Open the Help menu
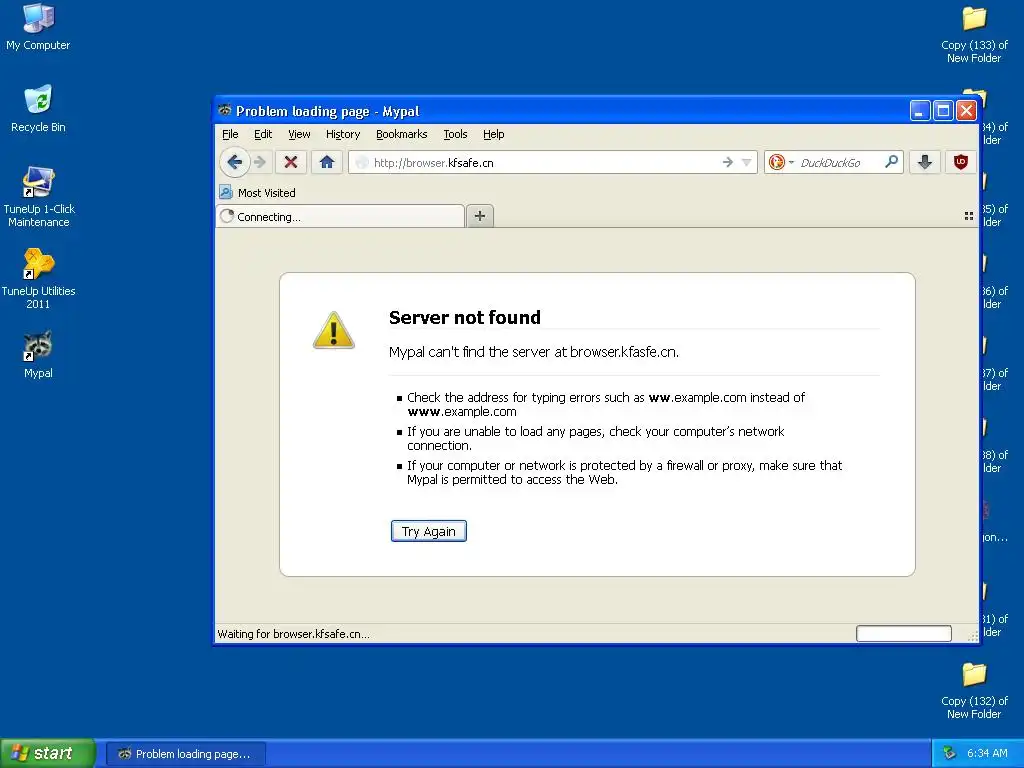 point(493,134)
